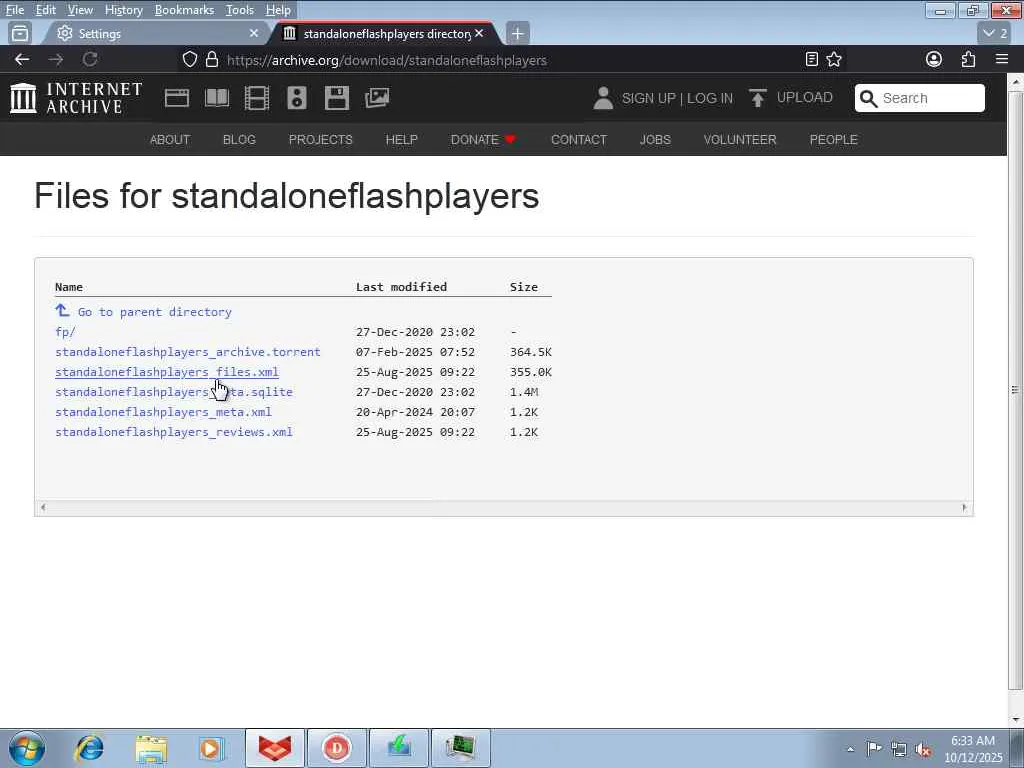Launch Internet Explorer from the taskbar

click(89, 748)
